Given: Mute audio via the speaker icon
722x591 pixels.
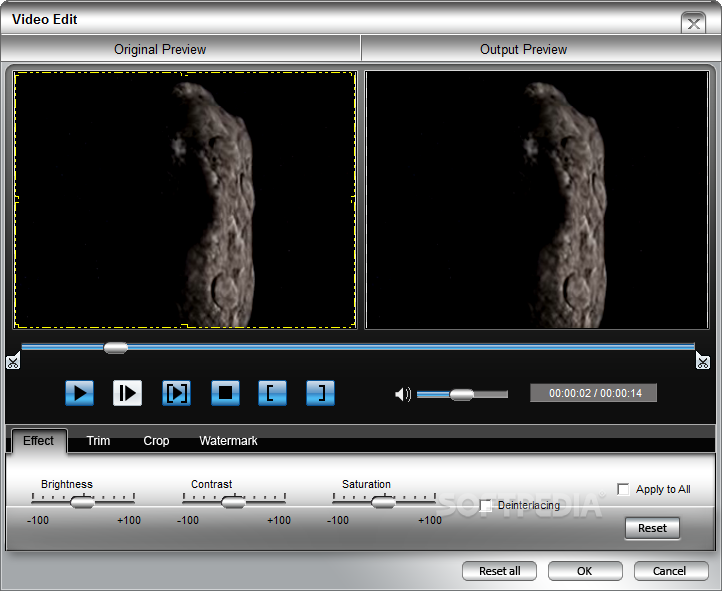Looking at the screenshot, I should click(403, 394).
